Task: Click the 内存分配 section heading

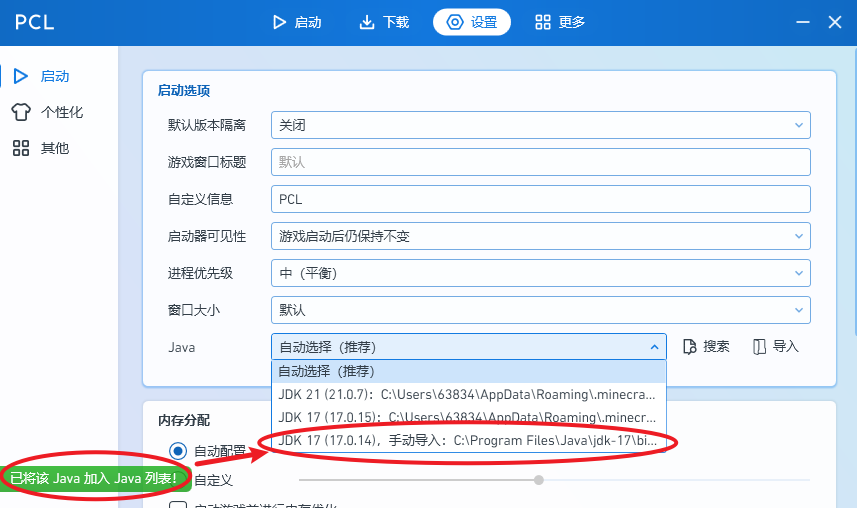Action: coord(184,420)
